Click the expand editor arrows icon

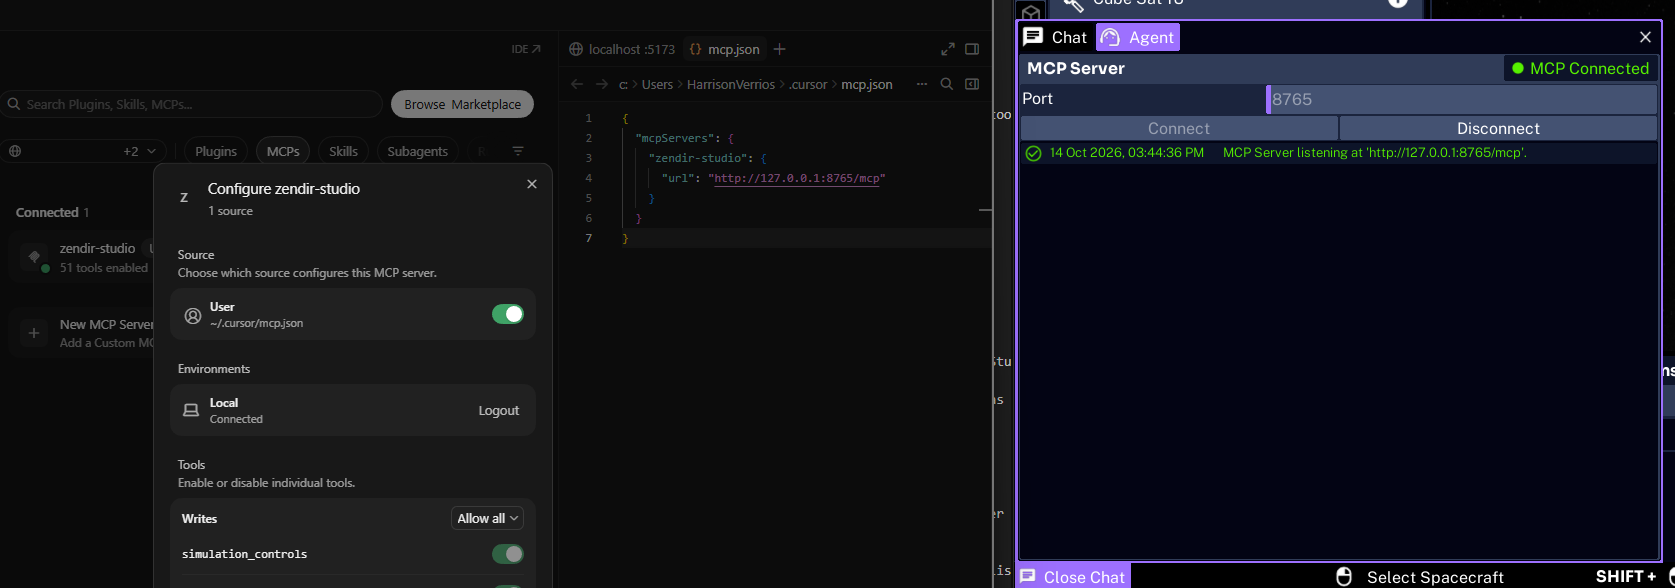[x=948, y=49]
